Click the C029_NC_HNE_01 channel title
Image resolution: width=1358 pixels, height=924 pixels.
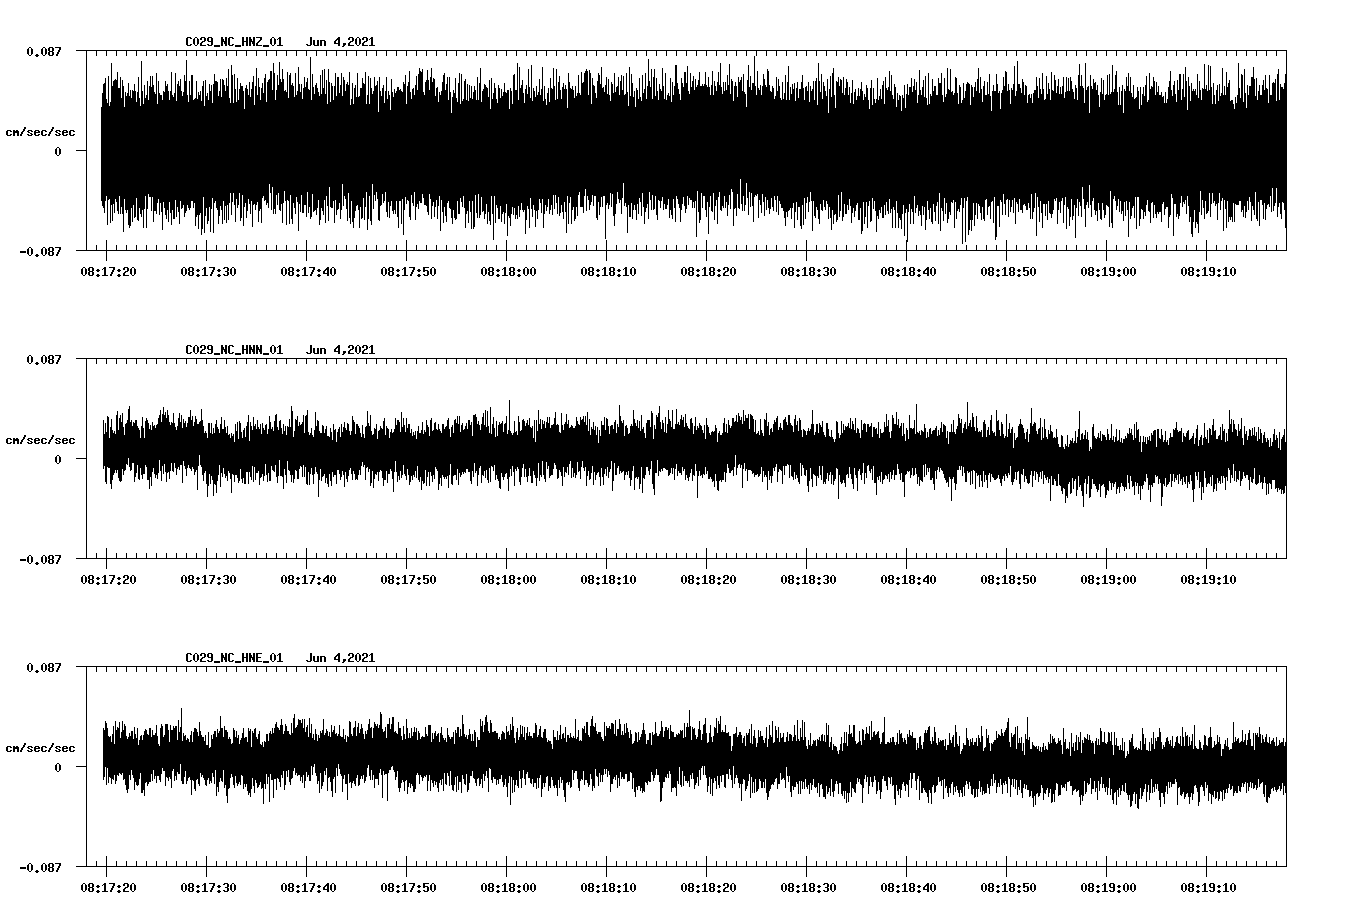pyautogui.click(x=234, y=658)
